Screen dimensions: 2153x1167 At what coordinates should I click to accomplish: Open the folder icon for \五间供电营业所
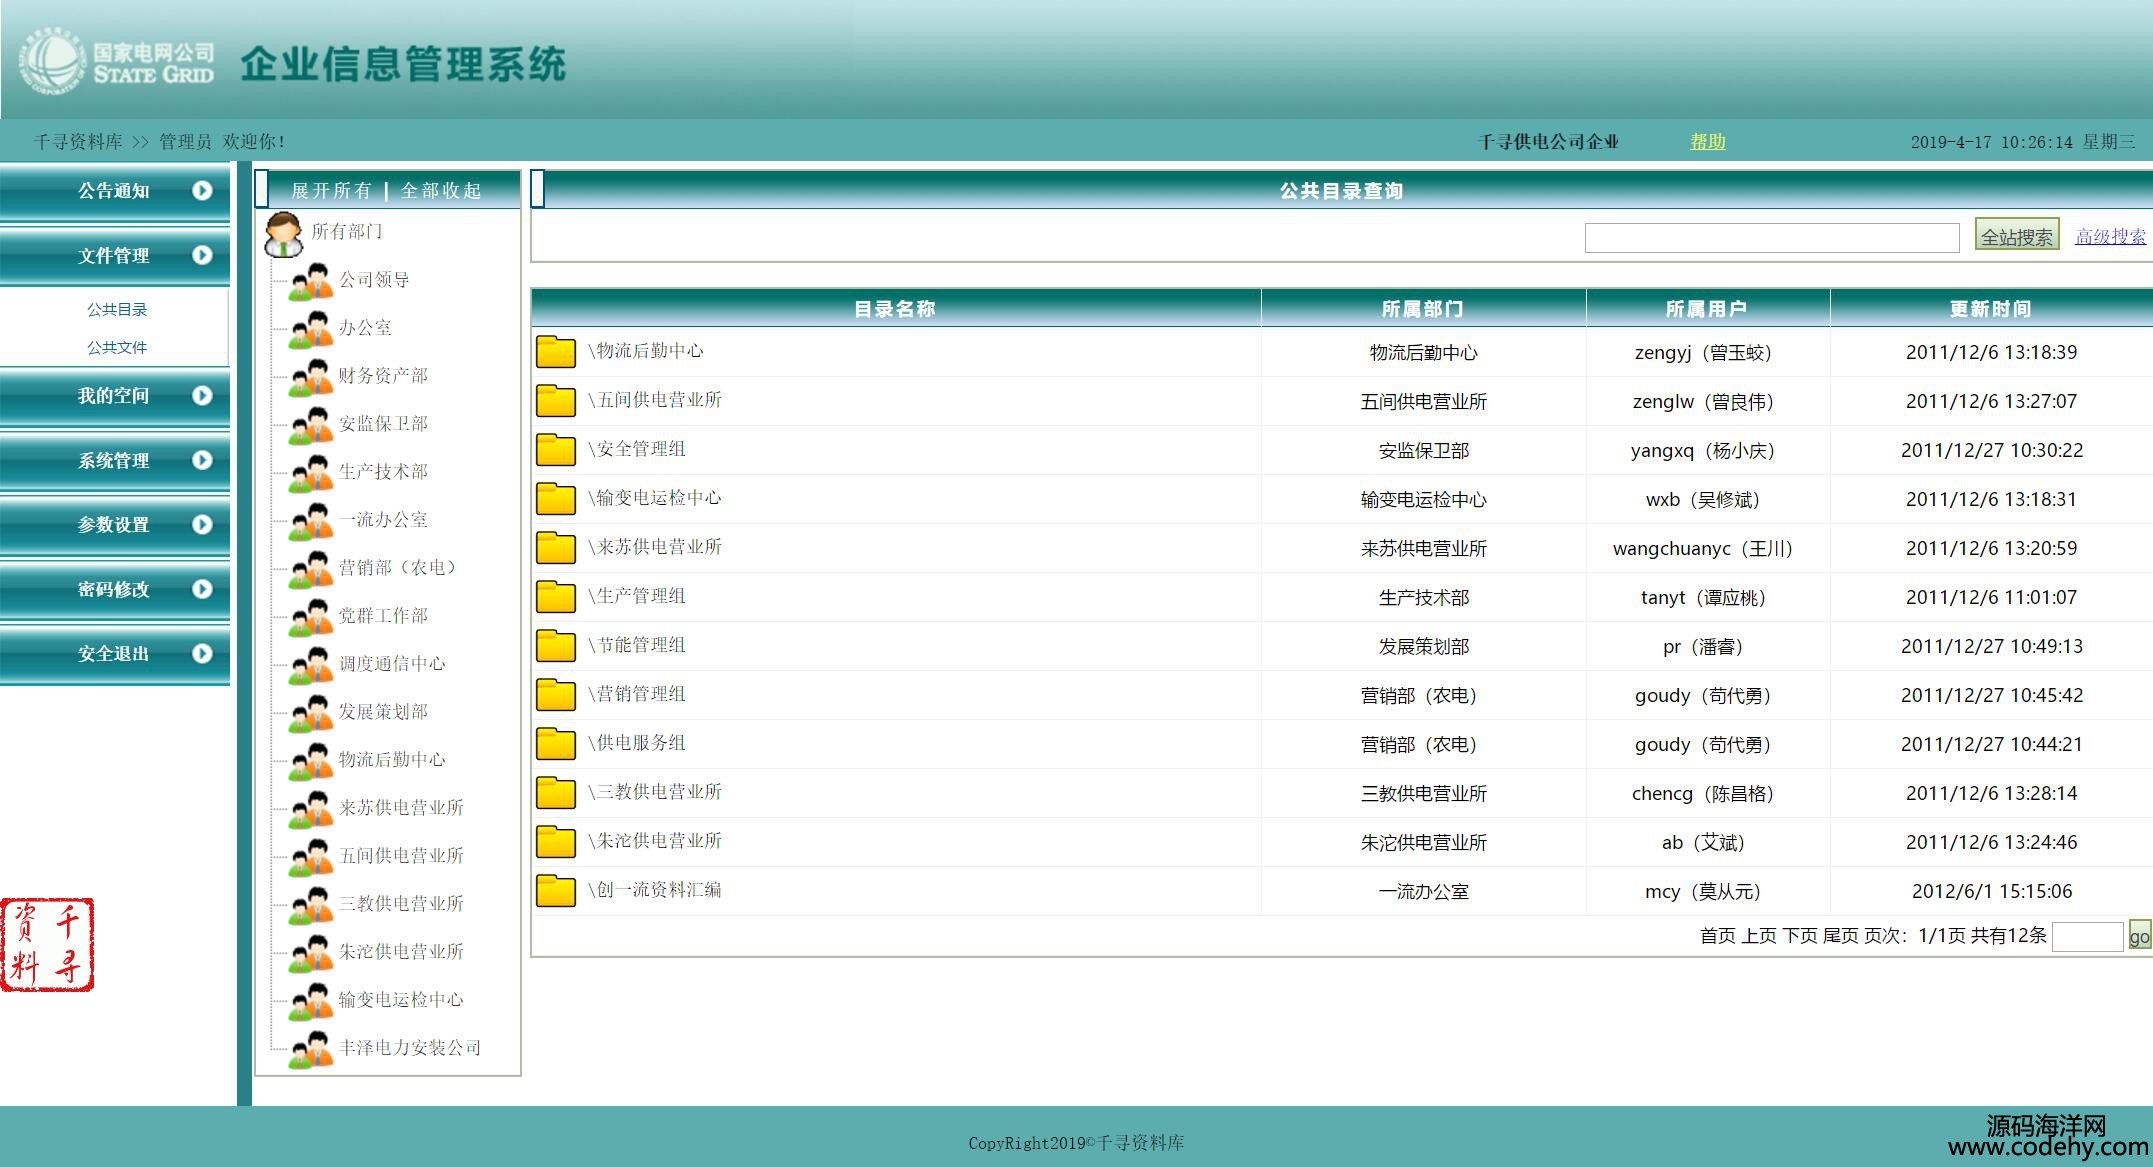pyautogui.click(x=556, y=400)
